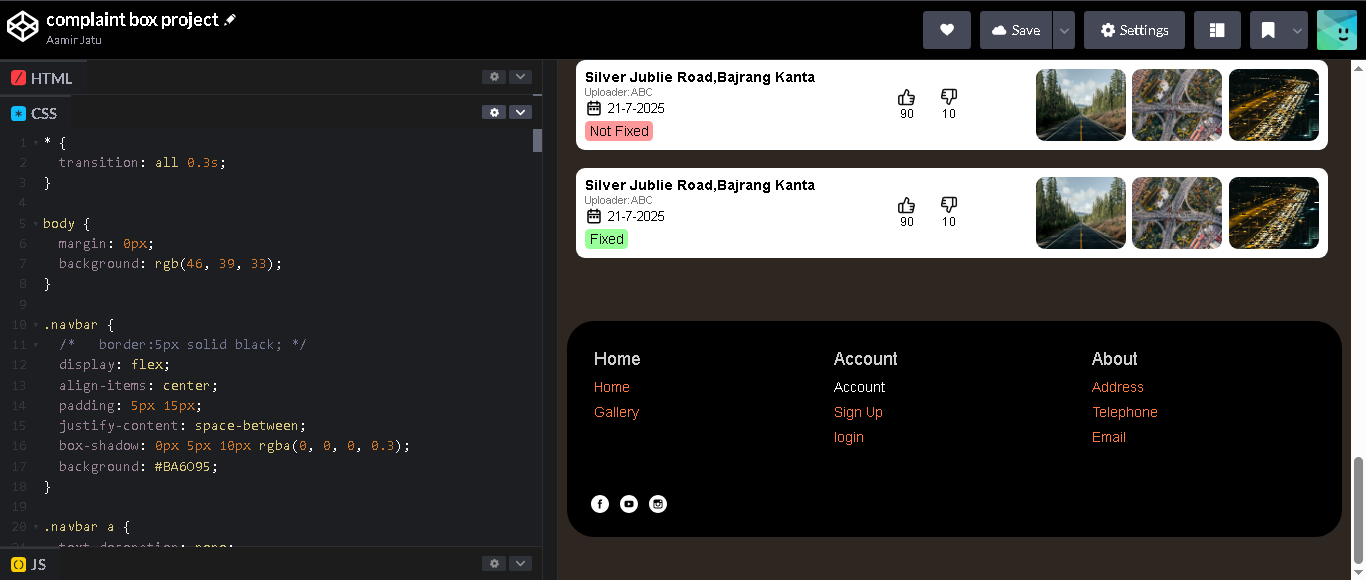
Task: Collapse the HTML editor panel chevron
Action: [520, 77]
